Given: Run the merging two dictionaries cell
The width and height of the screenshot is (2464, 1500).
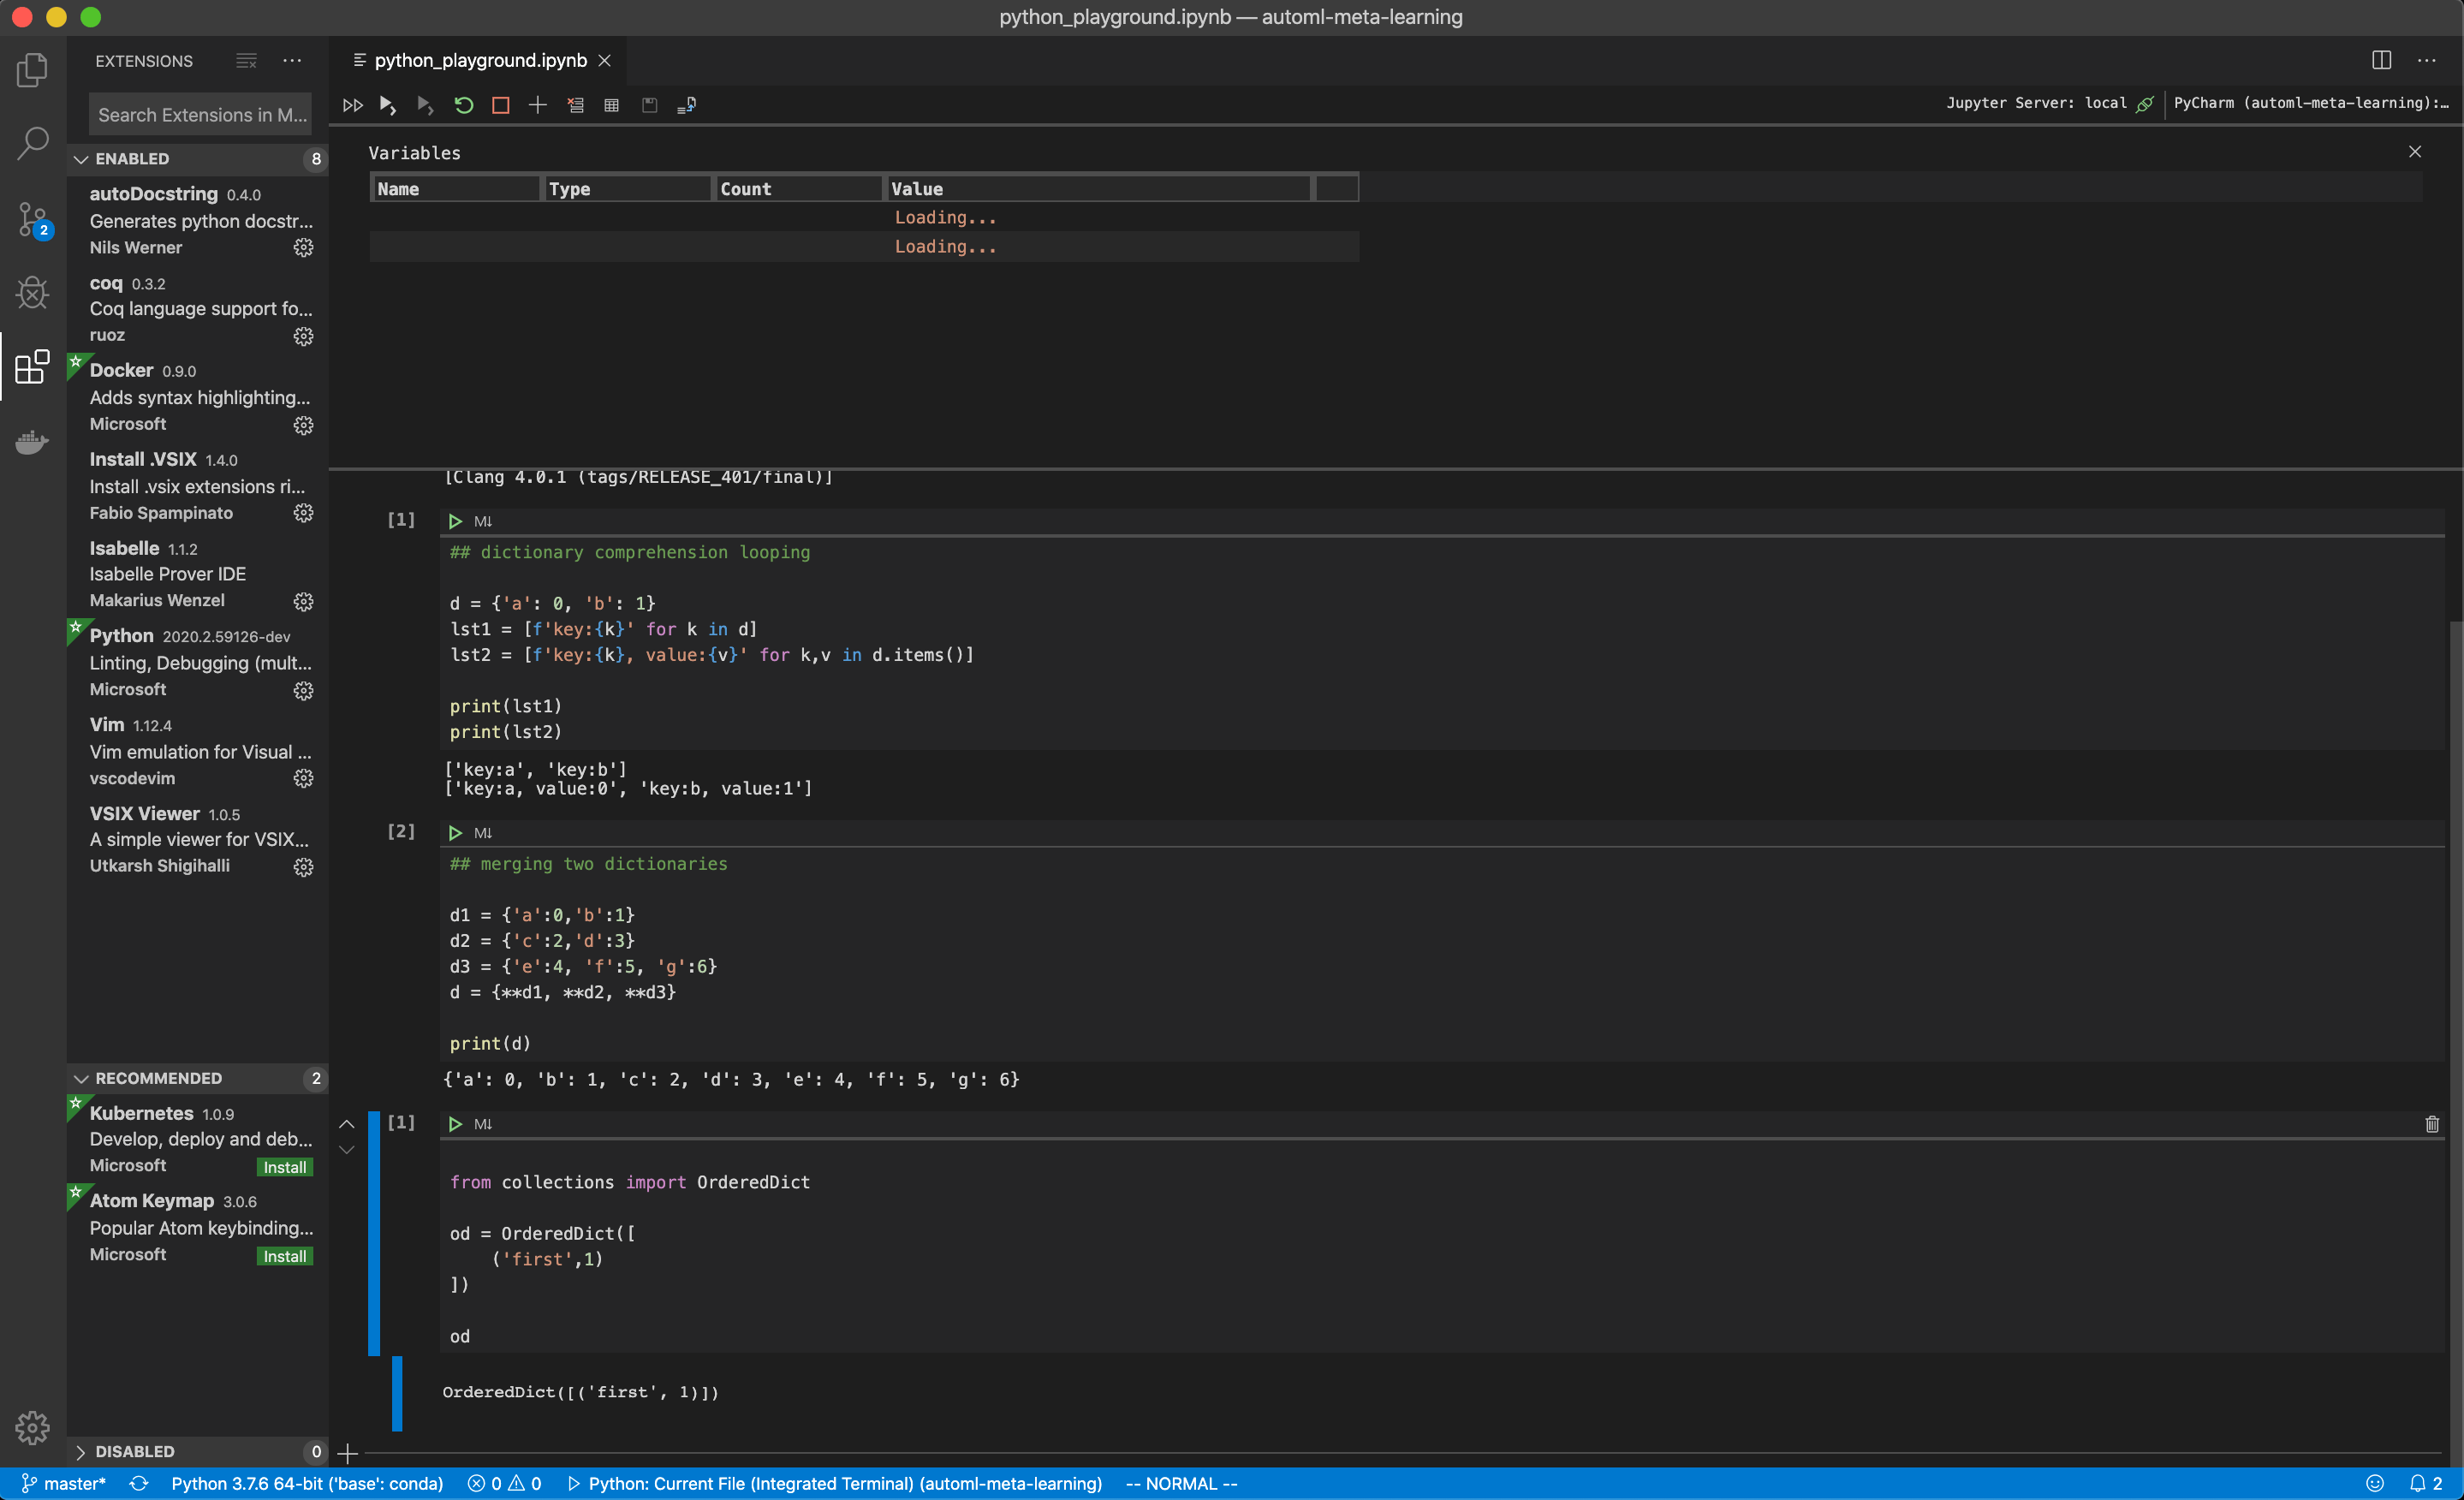Looking at the screenshot, I should (x=455, y=833).
